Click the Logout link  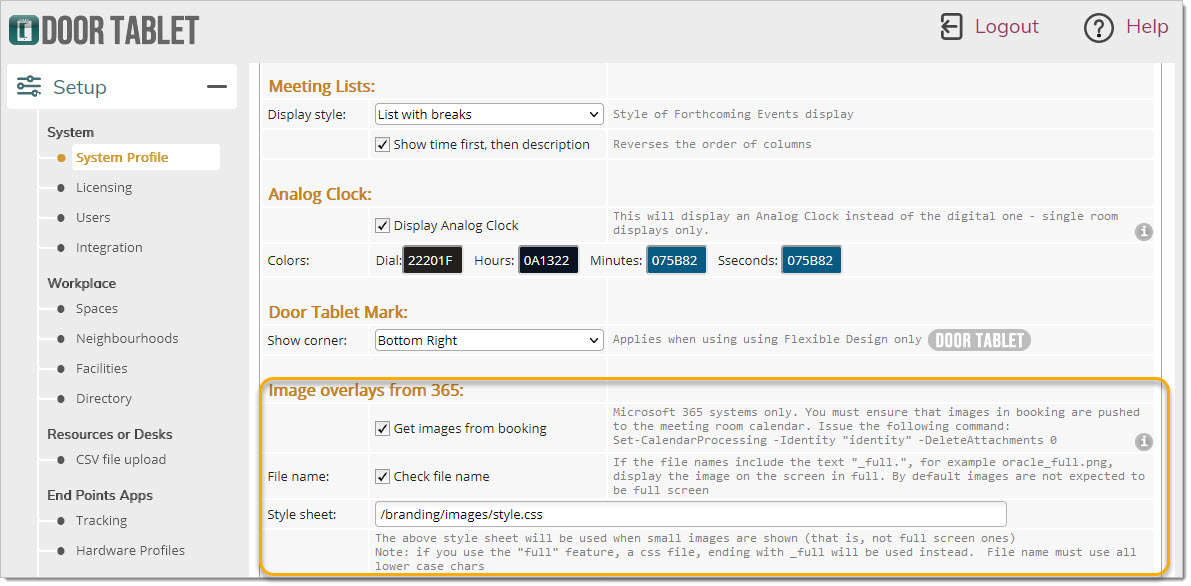click(1006, 27)
